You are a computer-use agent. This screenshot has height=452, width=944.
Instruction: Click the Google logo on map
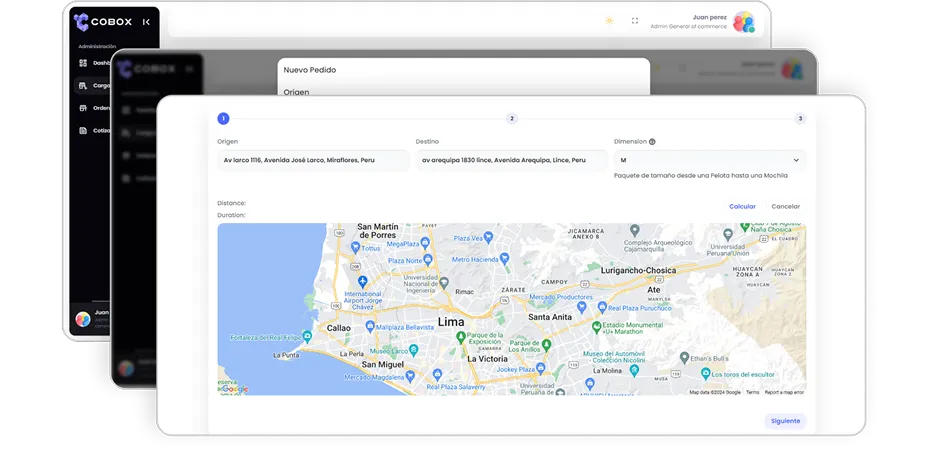coord(235,389)
